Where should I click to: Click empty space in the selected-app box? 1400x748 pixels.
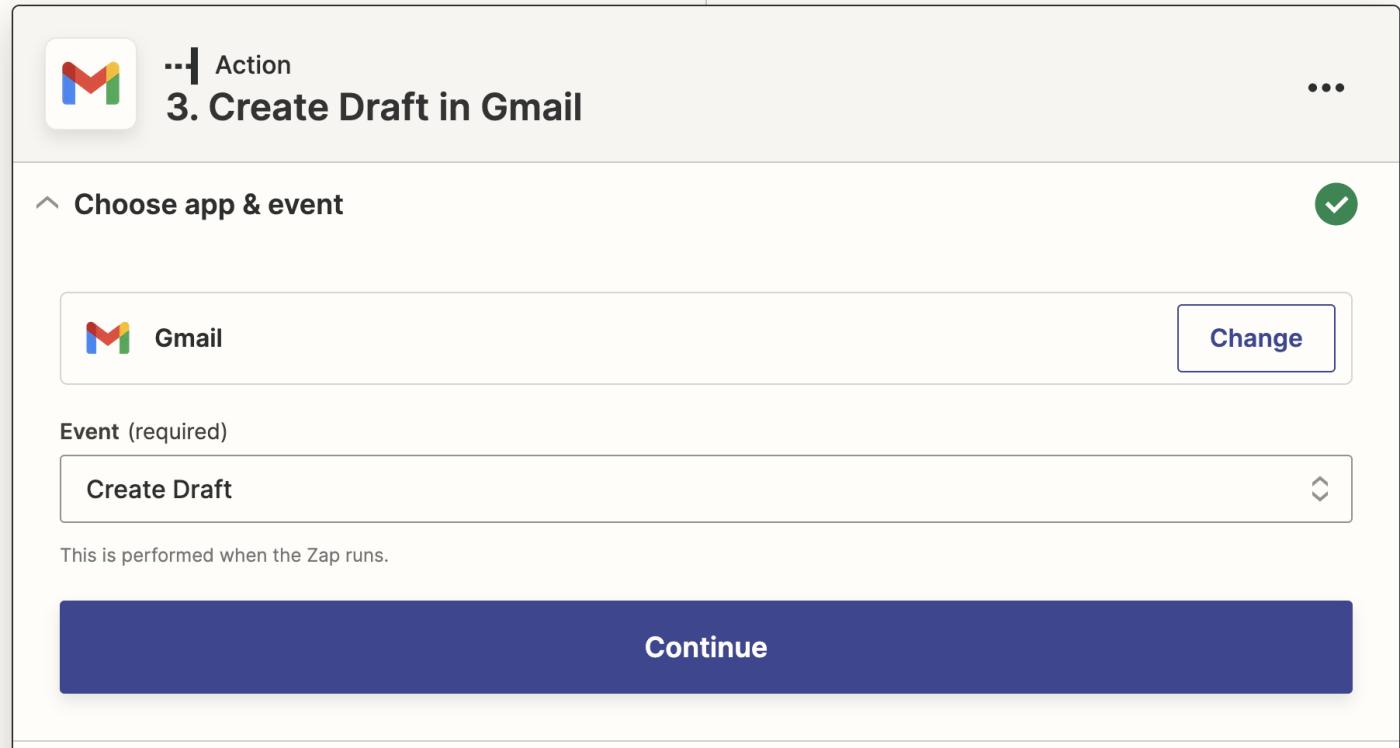click(700, 338)
